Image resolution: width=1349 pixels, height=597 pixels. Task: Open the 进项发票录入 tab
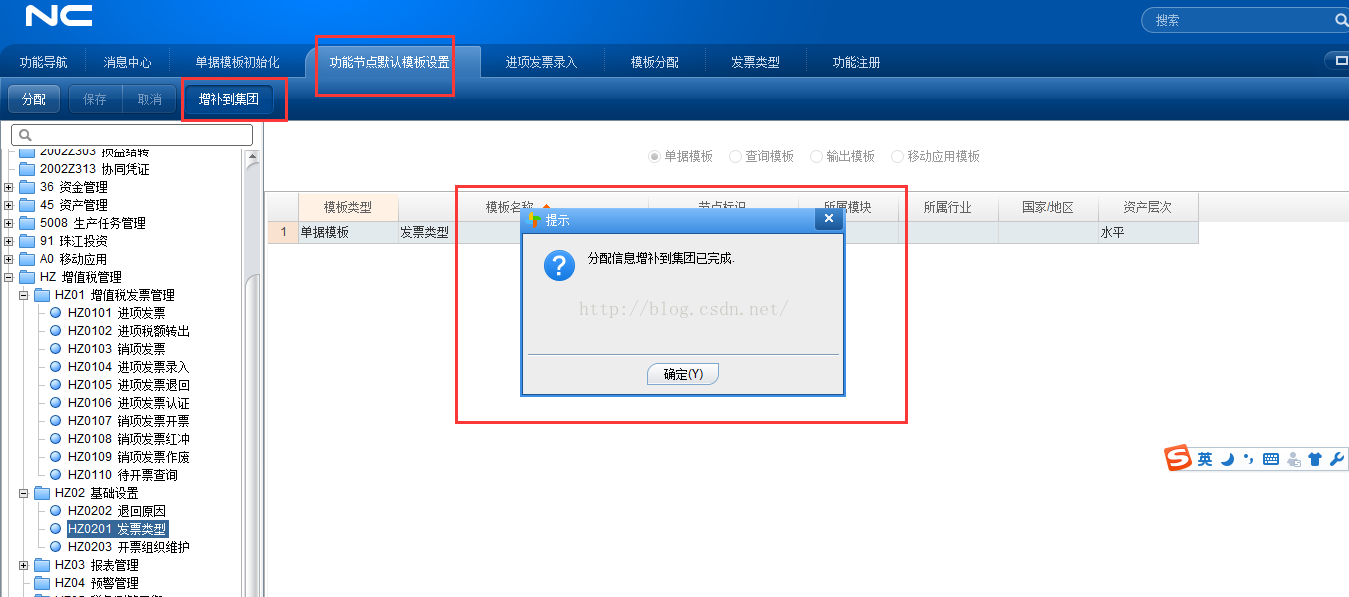541,62
